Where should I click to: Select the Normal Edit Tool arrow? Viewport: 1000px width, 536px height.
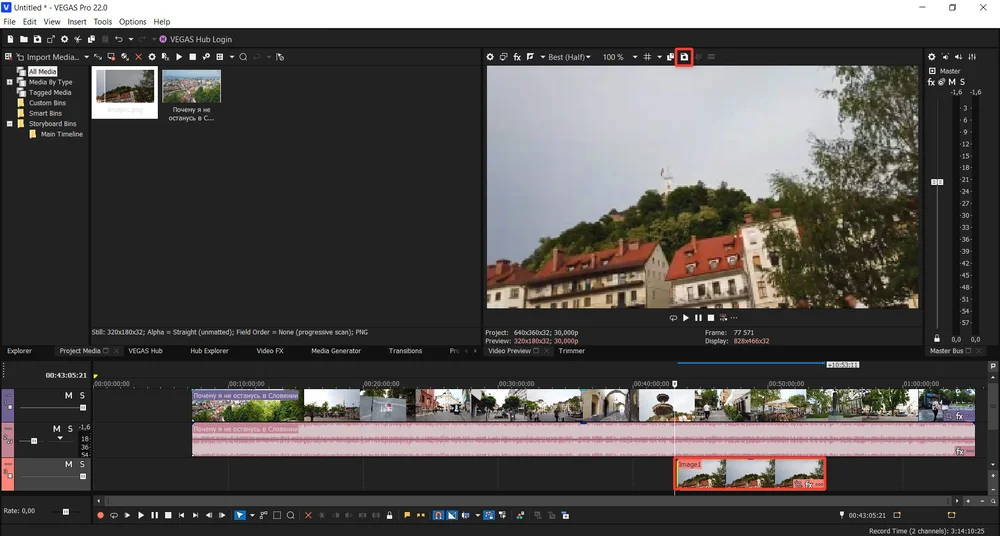tap(239, 515)
